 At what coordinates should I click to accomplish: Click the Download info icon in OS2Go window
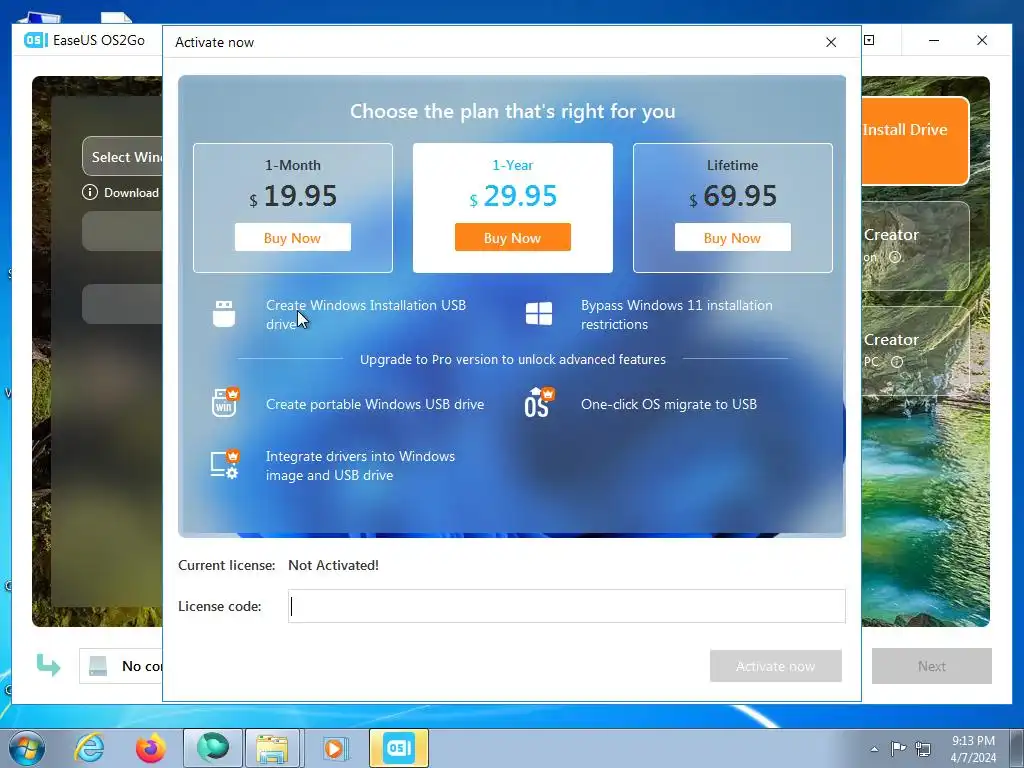89,193
